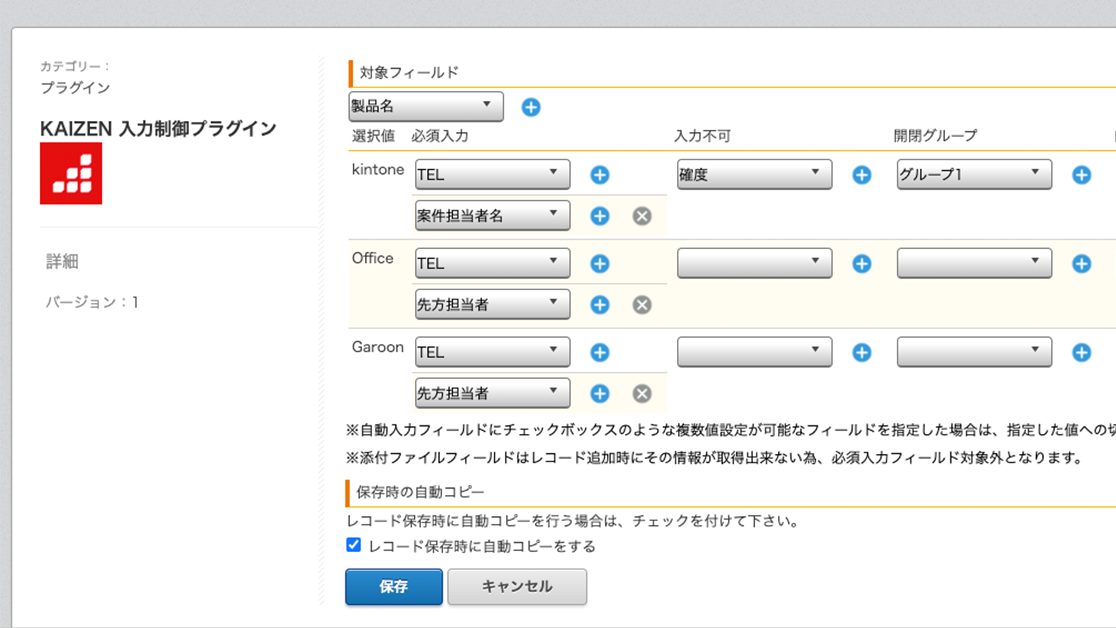The image size is (1116, 628).
Task: Click the 入力不可 column header
Action: point(702,136)
